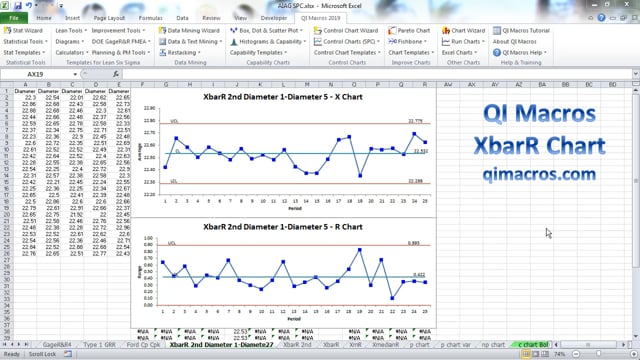Expand the Capability Templates dropdown
Image resolution: width=640 pixels, height=360 pixels.
click(258, 53)
